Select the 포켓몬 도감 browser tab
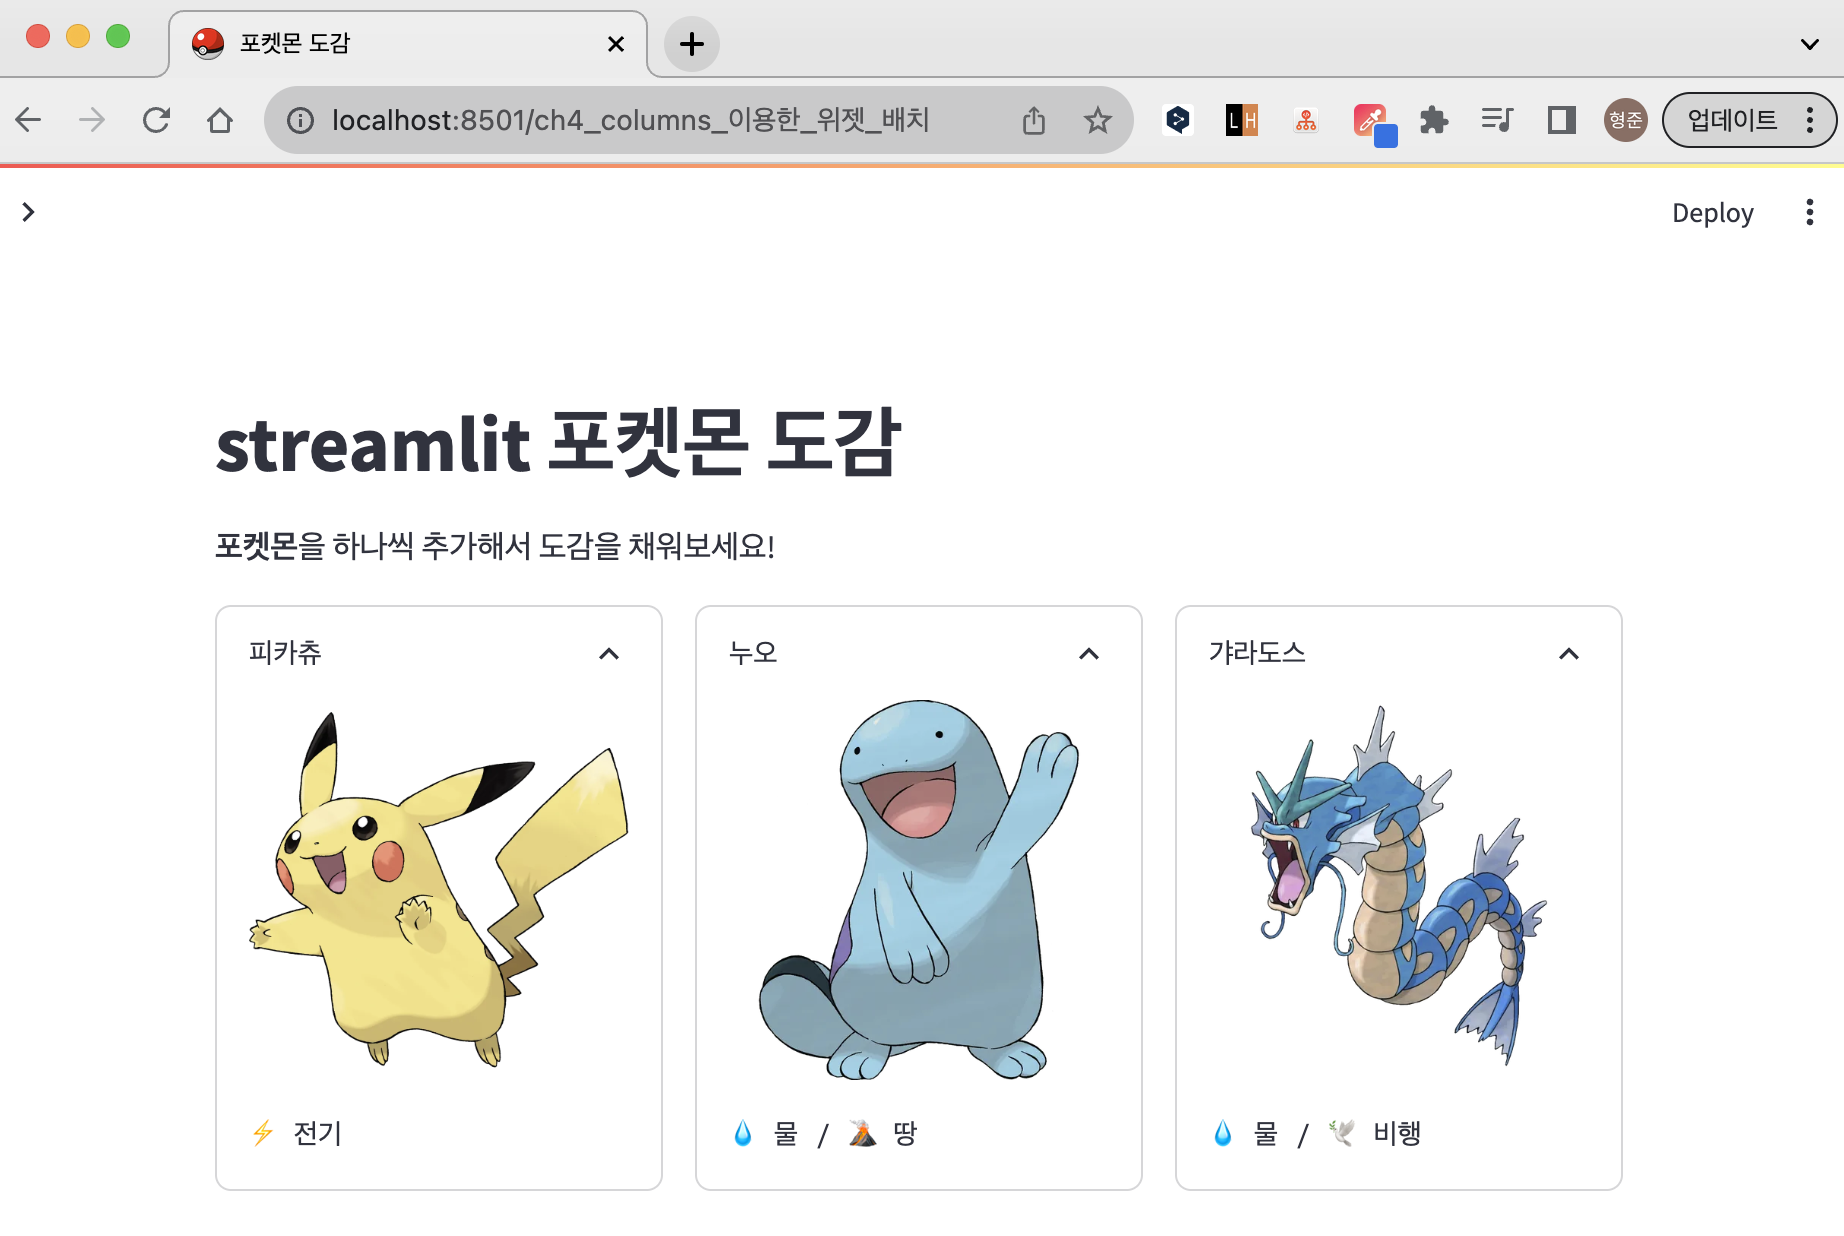 pos(408,44)
